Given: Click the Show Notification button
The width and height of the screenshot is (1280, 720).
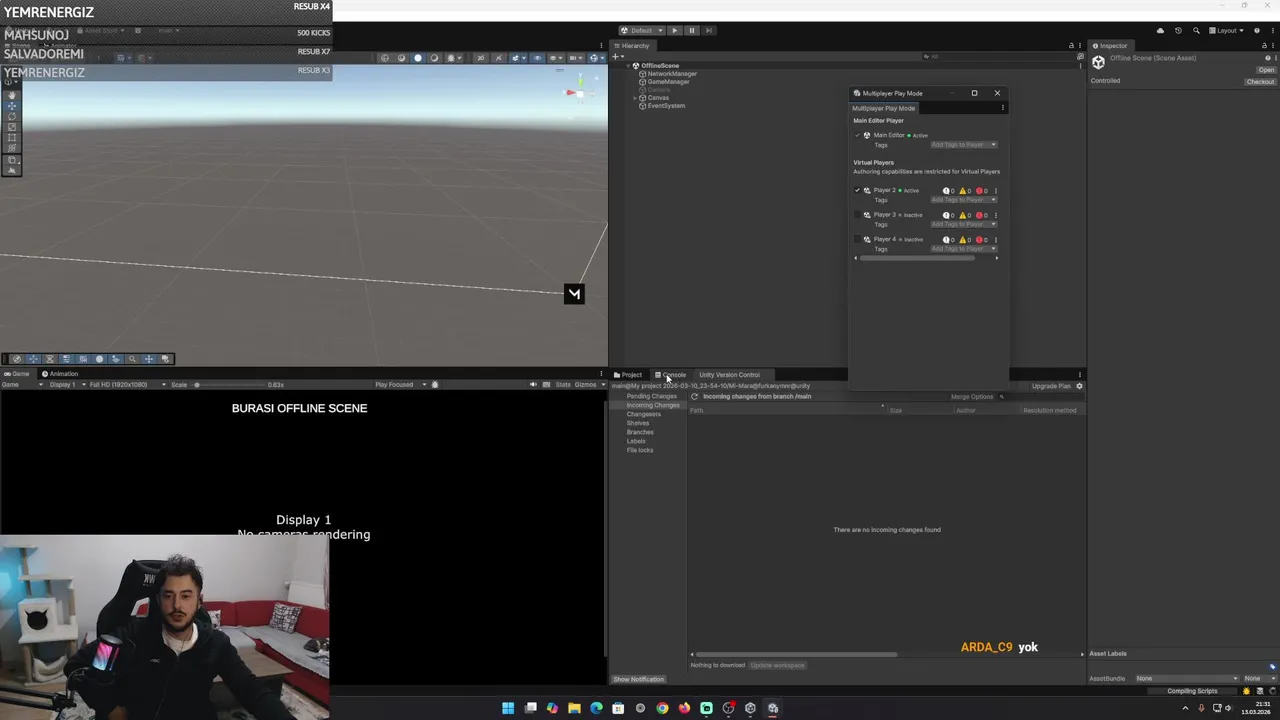Looking at the screenshot, I should click(x=639, y=679).
